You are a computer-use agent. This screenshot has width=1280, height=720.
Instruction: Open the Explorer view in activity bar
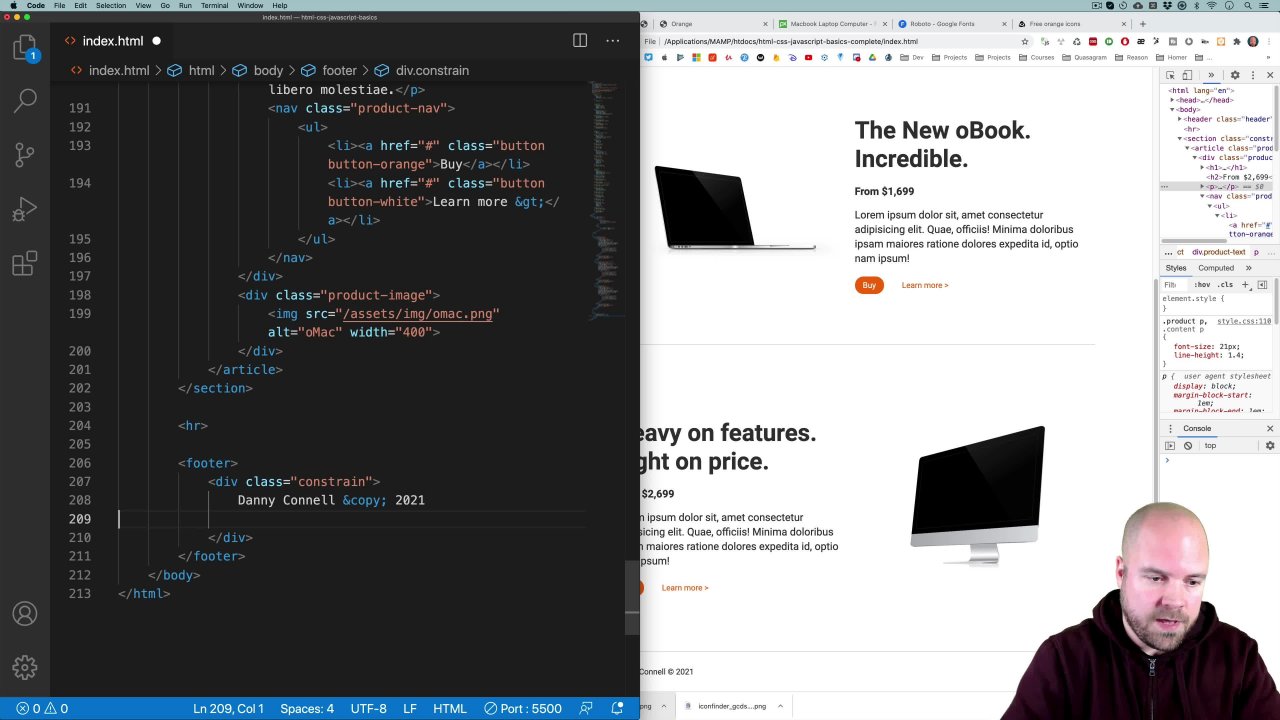click(x=25, y=47)
